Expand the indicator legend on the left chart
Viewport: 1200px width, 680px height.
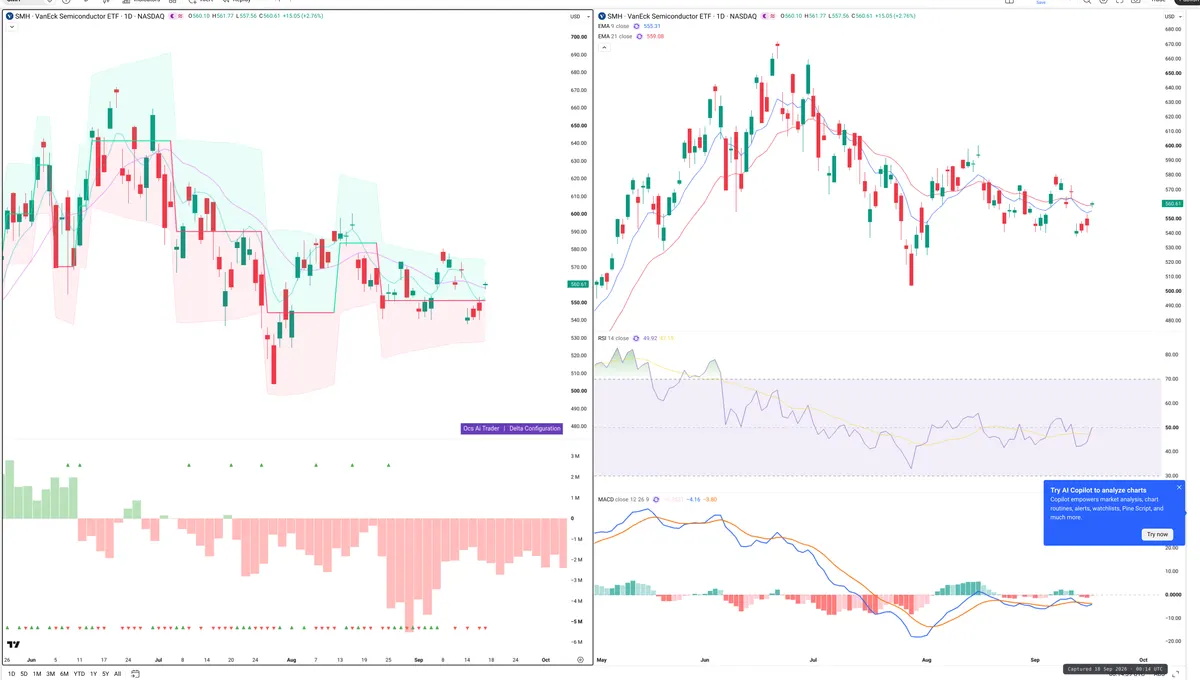[10, 27]
